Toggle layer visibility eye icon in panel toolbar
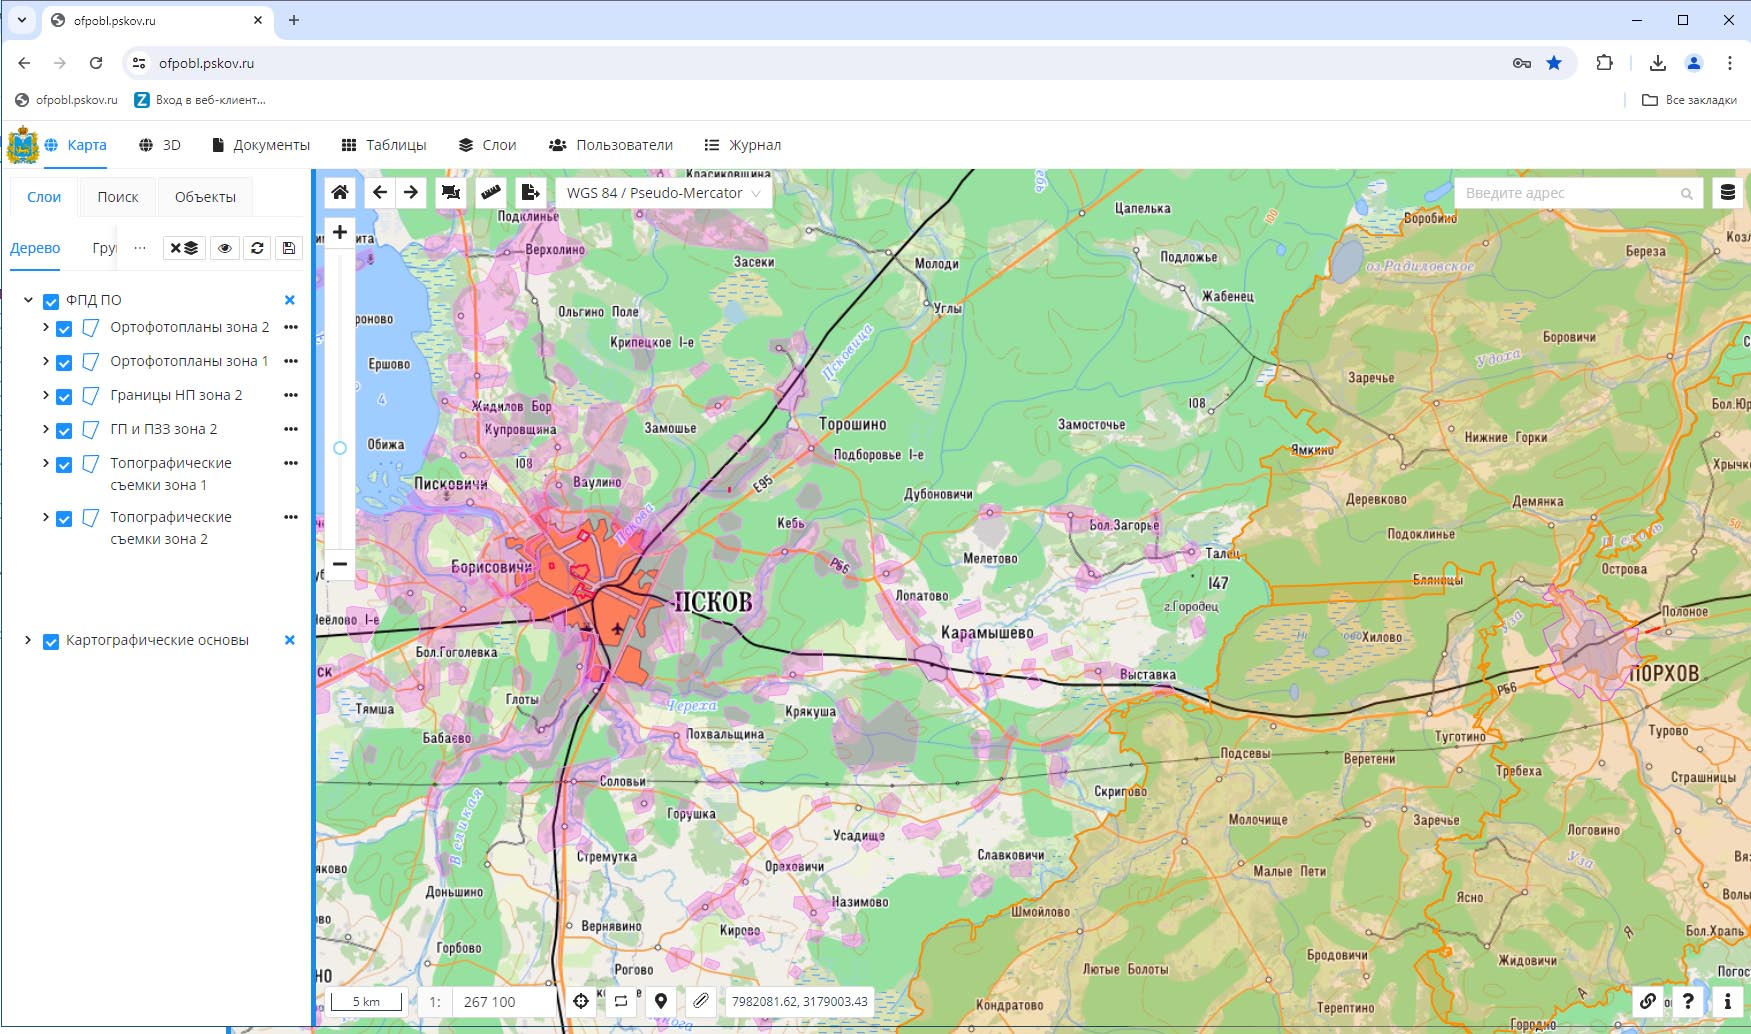Screen dimensions: 1751x1034 click(225, 248)
